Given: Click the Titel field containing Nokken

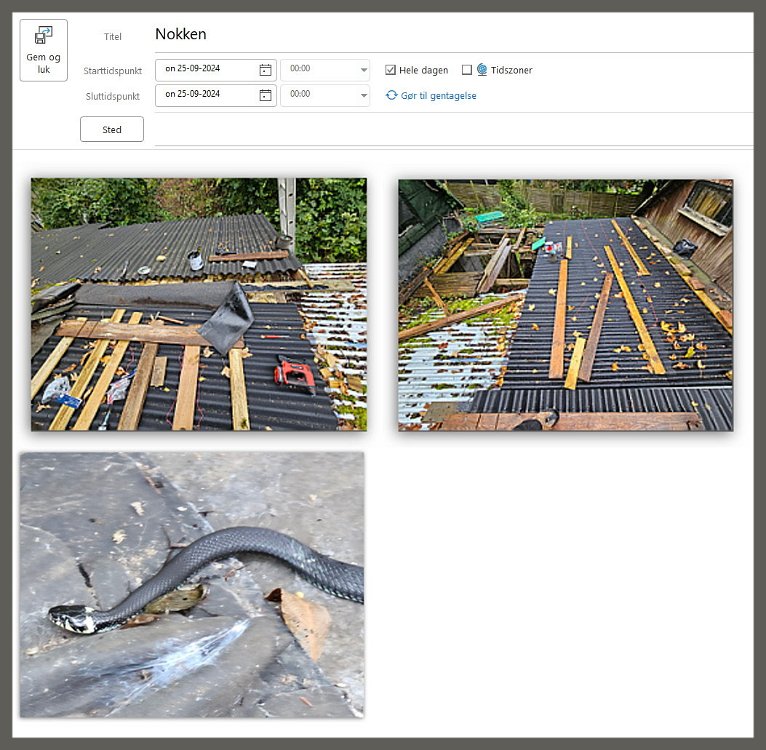Looking at the screenshot, I should click(x=450, y=35).
